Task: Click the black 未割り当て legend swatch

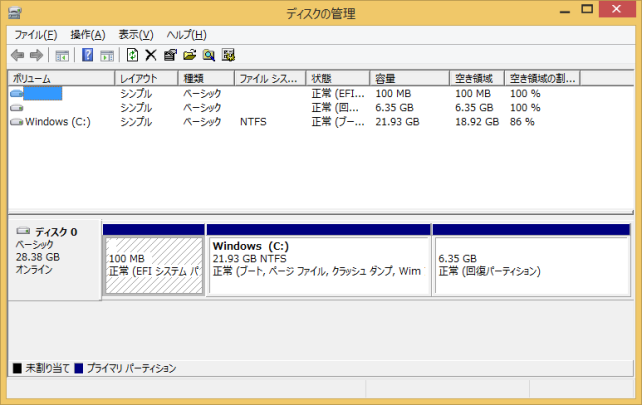Action: (17, 368)
